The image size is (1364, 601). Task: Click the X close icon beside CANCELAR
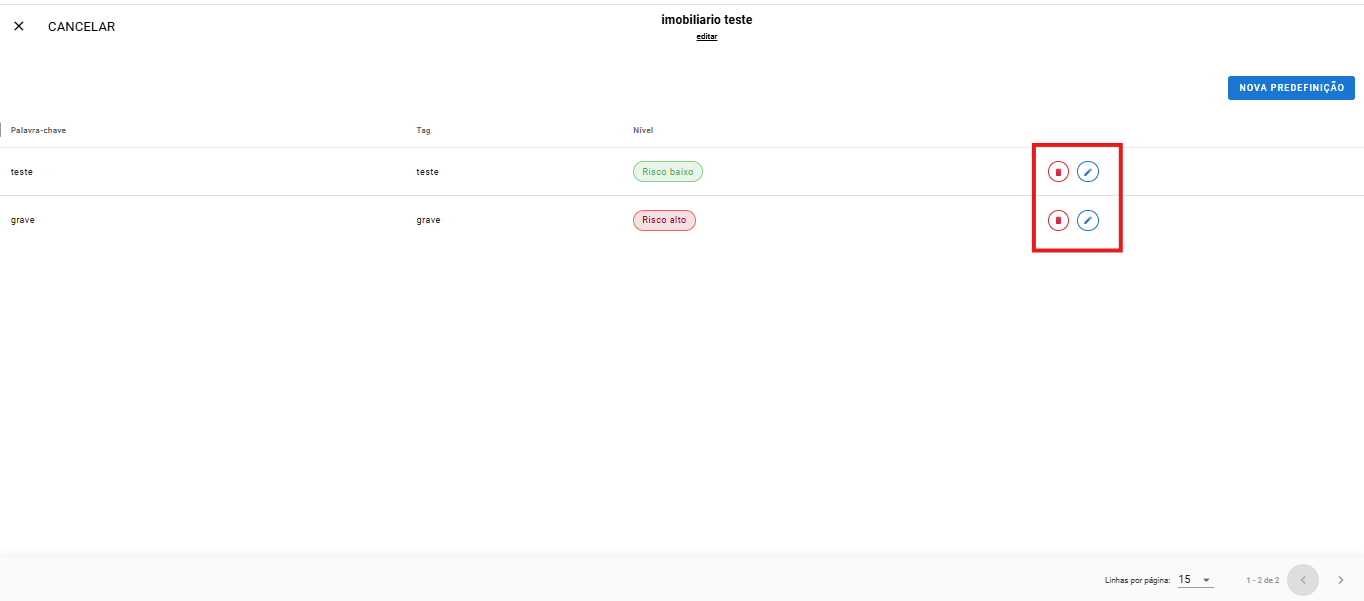[19, 27]
